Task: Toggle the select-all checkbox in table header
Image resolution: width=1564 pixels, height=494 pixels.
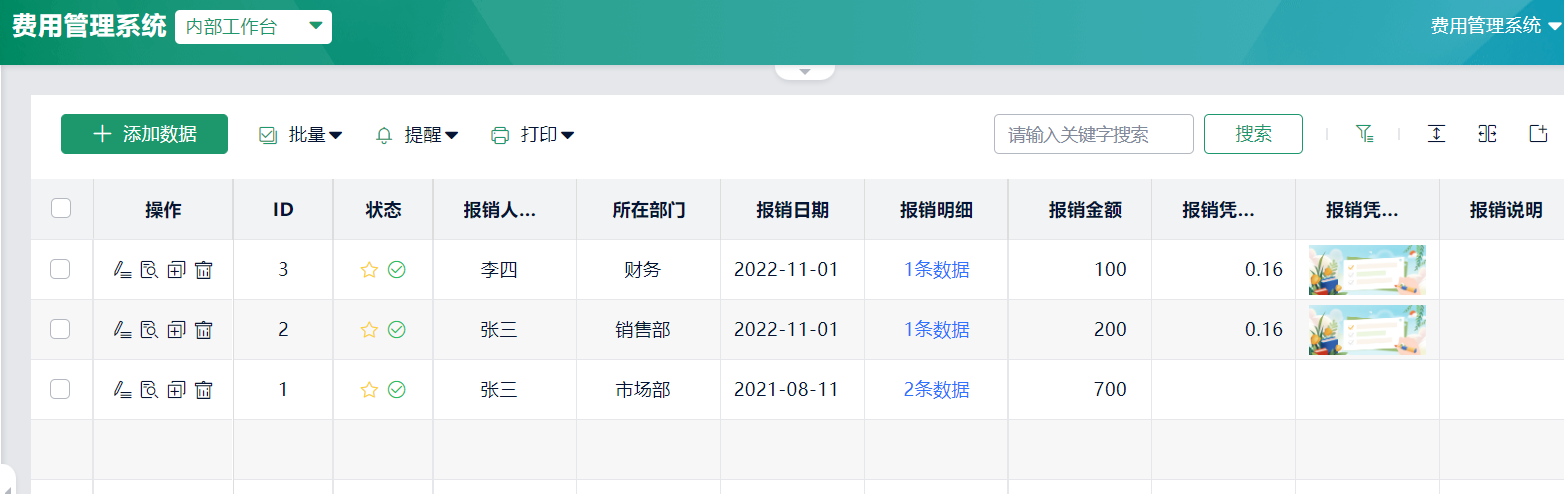Action: (61, 208)
